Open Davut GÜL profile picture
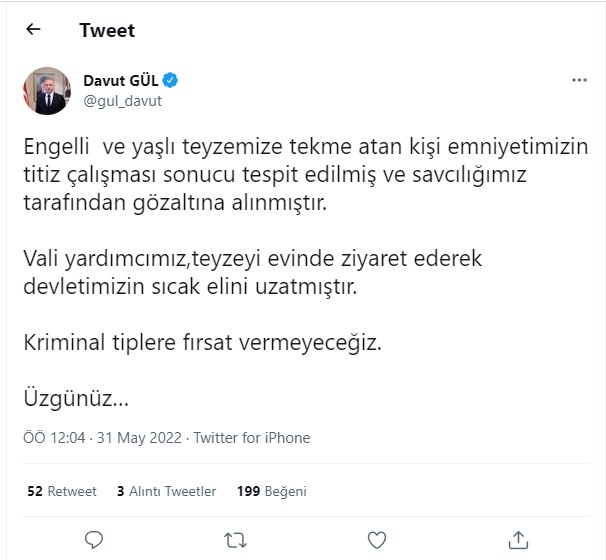 coord(47,90)
